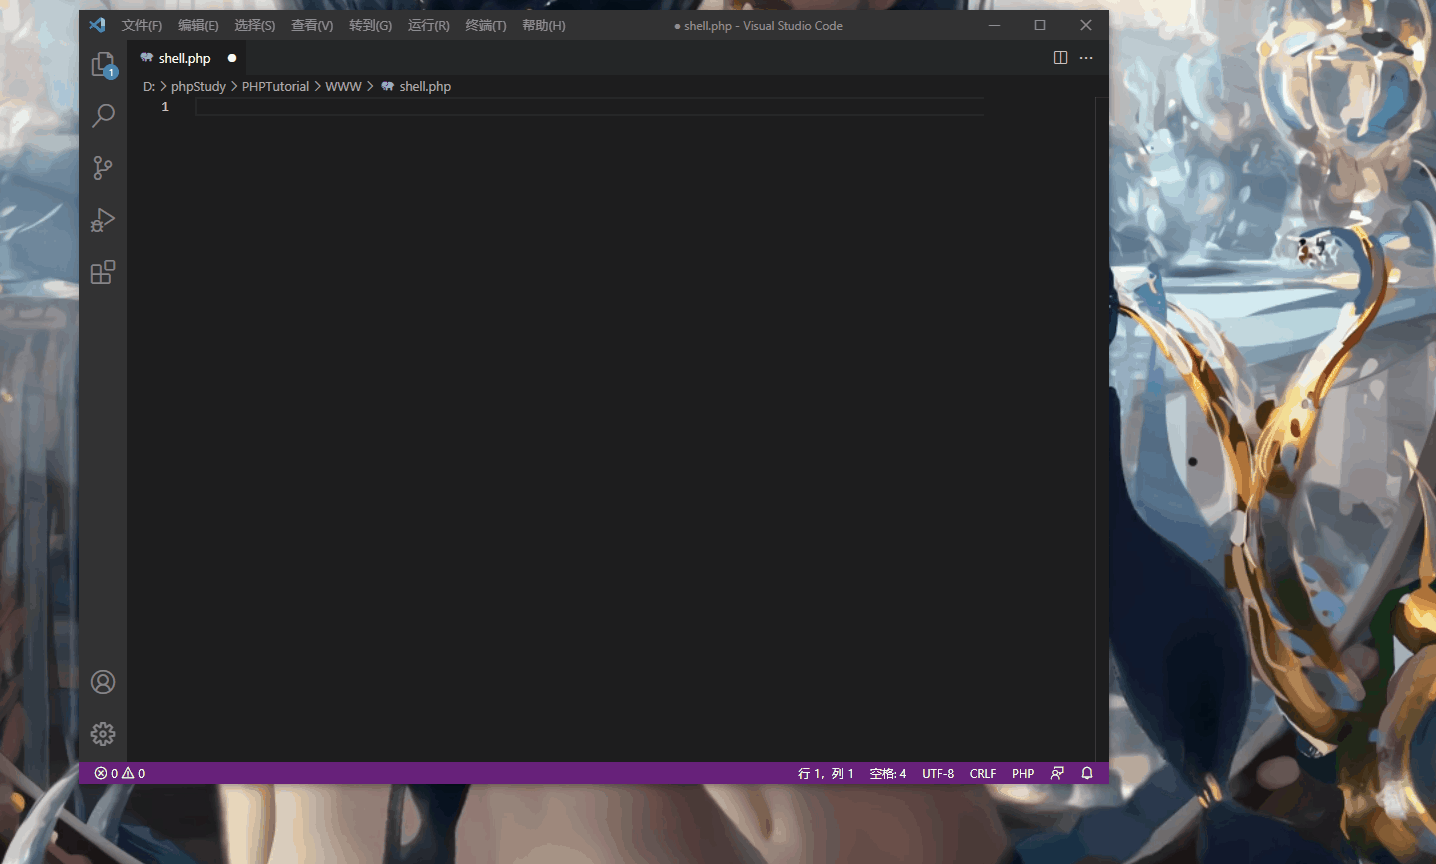Viewport: 1436px width, 864px height.
Task: Change file encoding UTF-8
Action: 938,773
